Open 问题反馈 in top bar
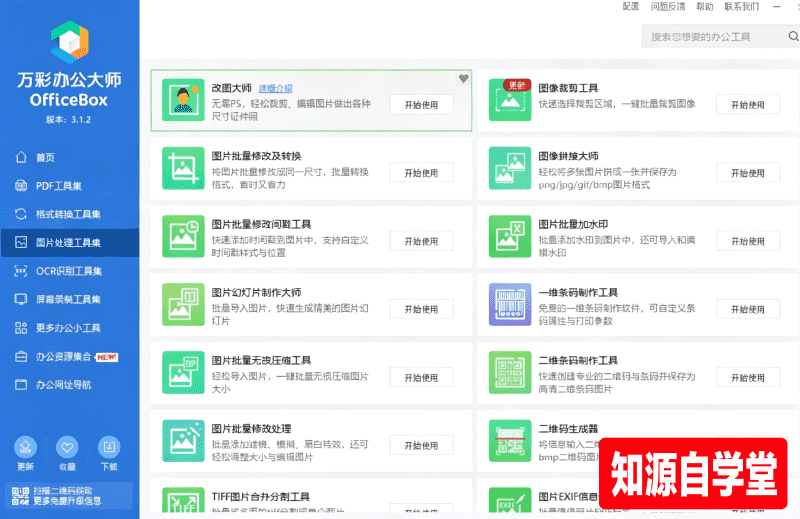The width and height of the screenshot is (800, 519). tap(668, 7)
